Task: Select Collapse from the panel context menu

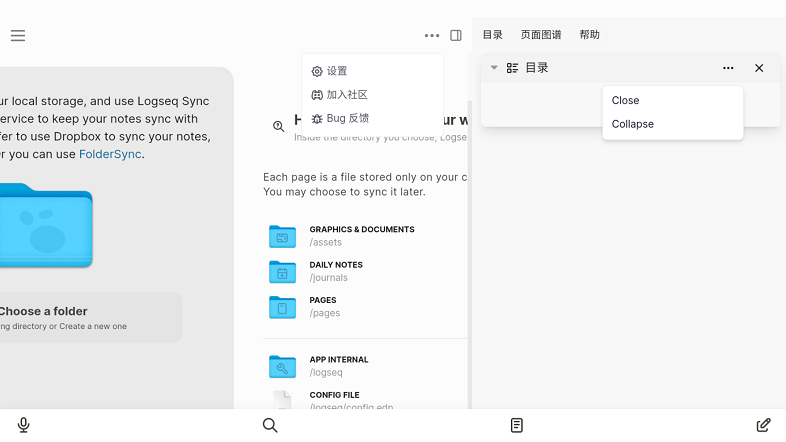Action: coord(633,124)
